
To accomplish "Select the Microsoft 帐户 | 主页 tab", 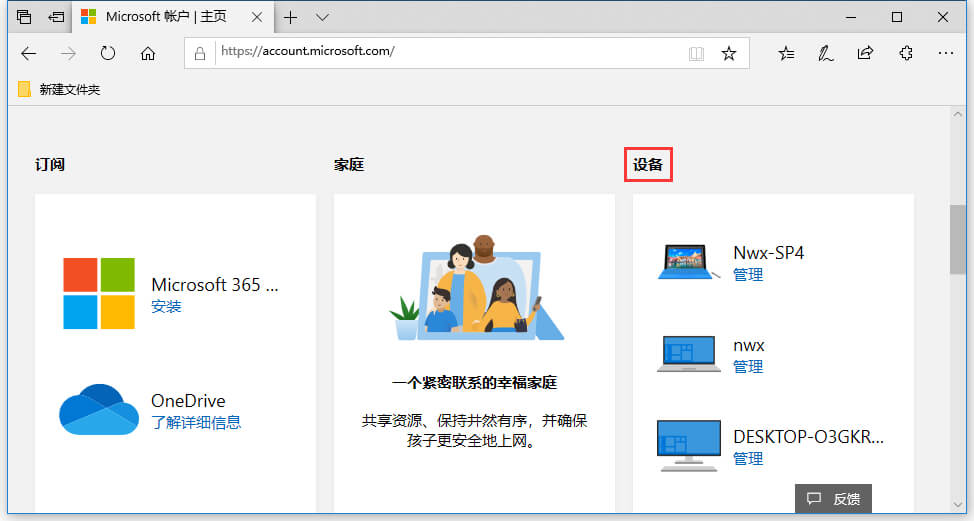I will coord(174,17).
